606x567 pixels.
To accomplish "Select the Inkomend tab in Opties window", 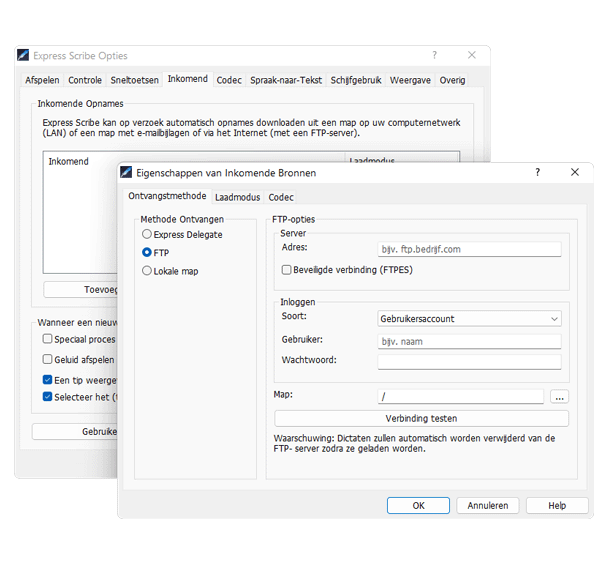I will click(x=188, y=79).
